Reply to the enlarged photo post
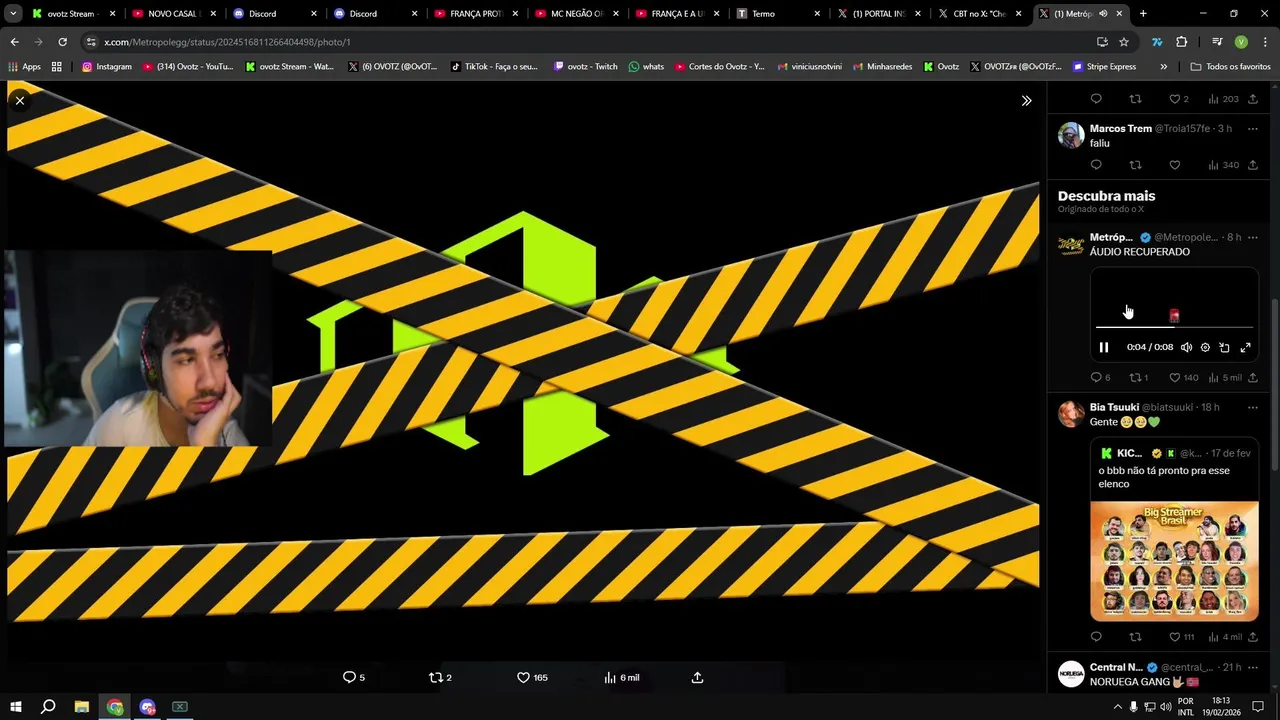The image size is (1280, 720). coord(354,677)
